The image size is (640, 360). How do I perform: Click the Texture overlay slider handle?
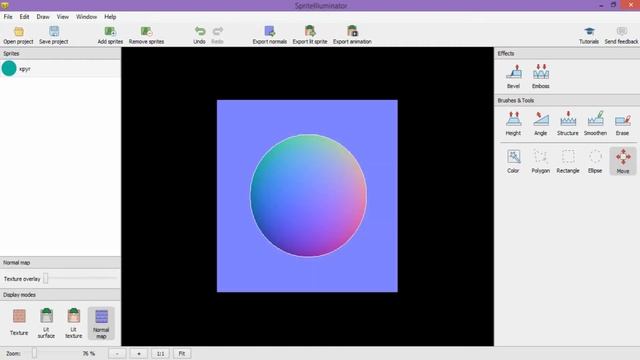coord(46,278)
